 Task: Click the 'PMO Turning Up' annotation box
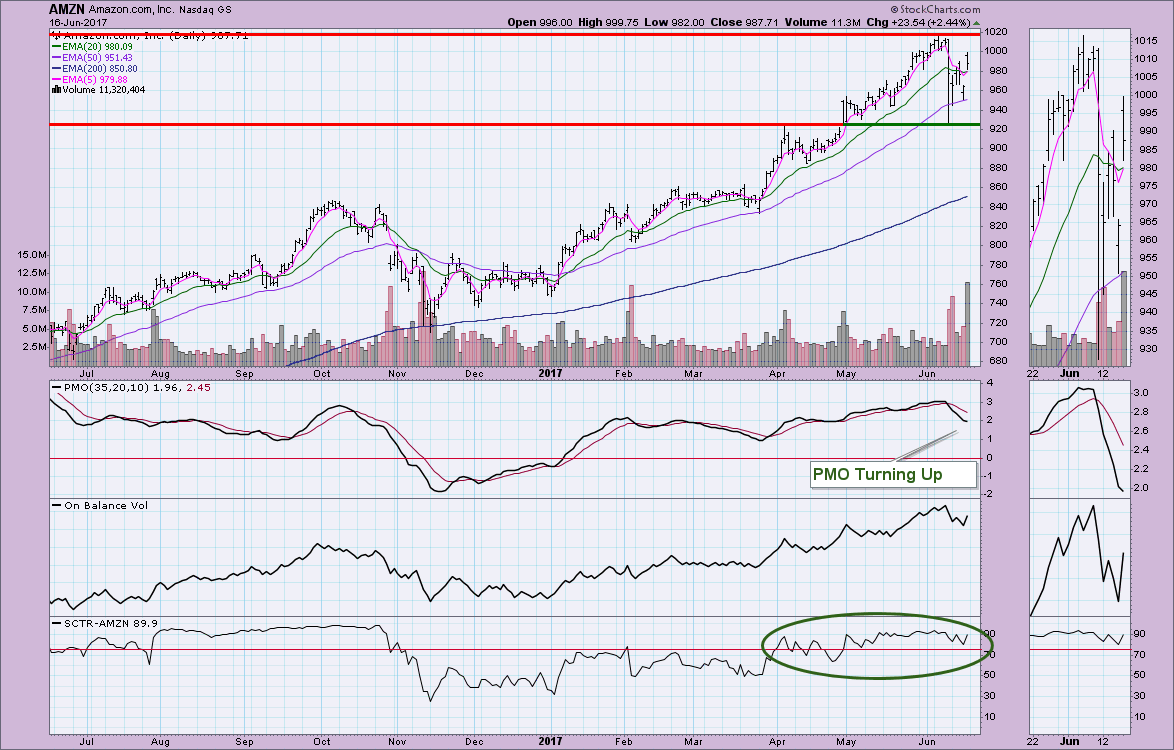[x=894, y=475]
